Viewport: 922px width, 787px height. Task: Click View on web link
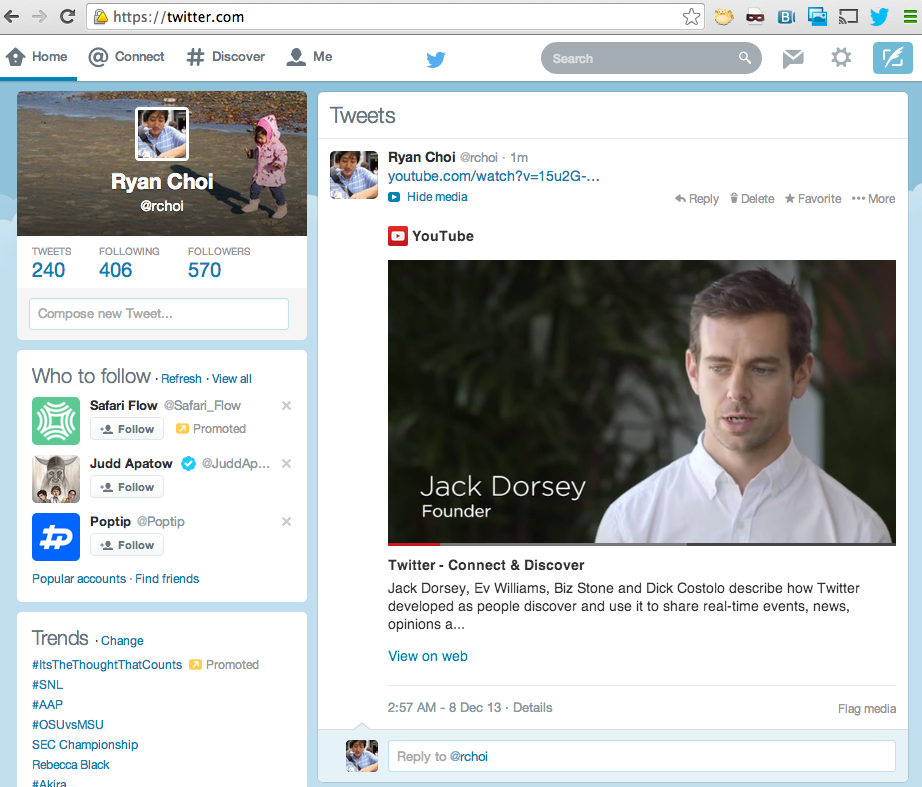pos(427,656)
